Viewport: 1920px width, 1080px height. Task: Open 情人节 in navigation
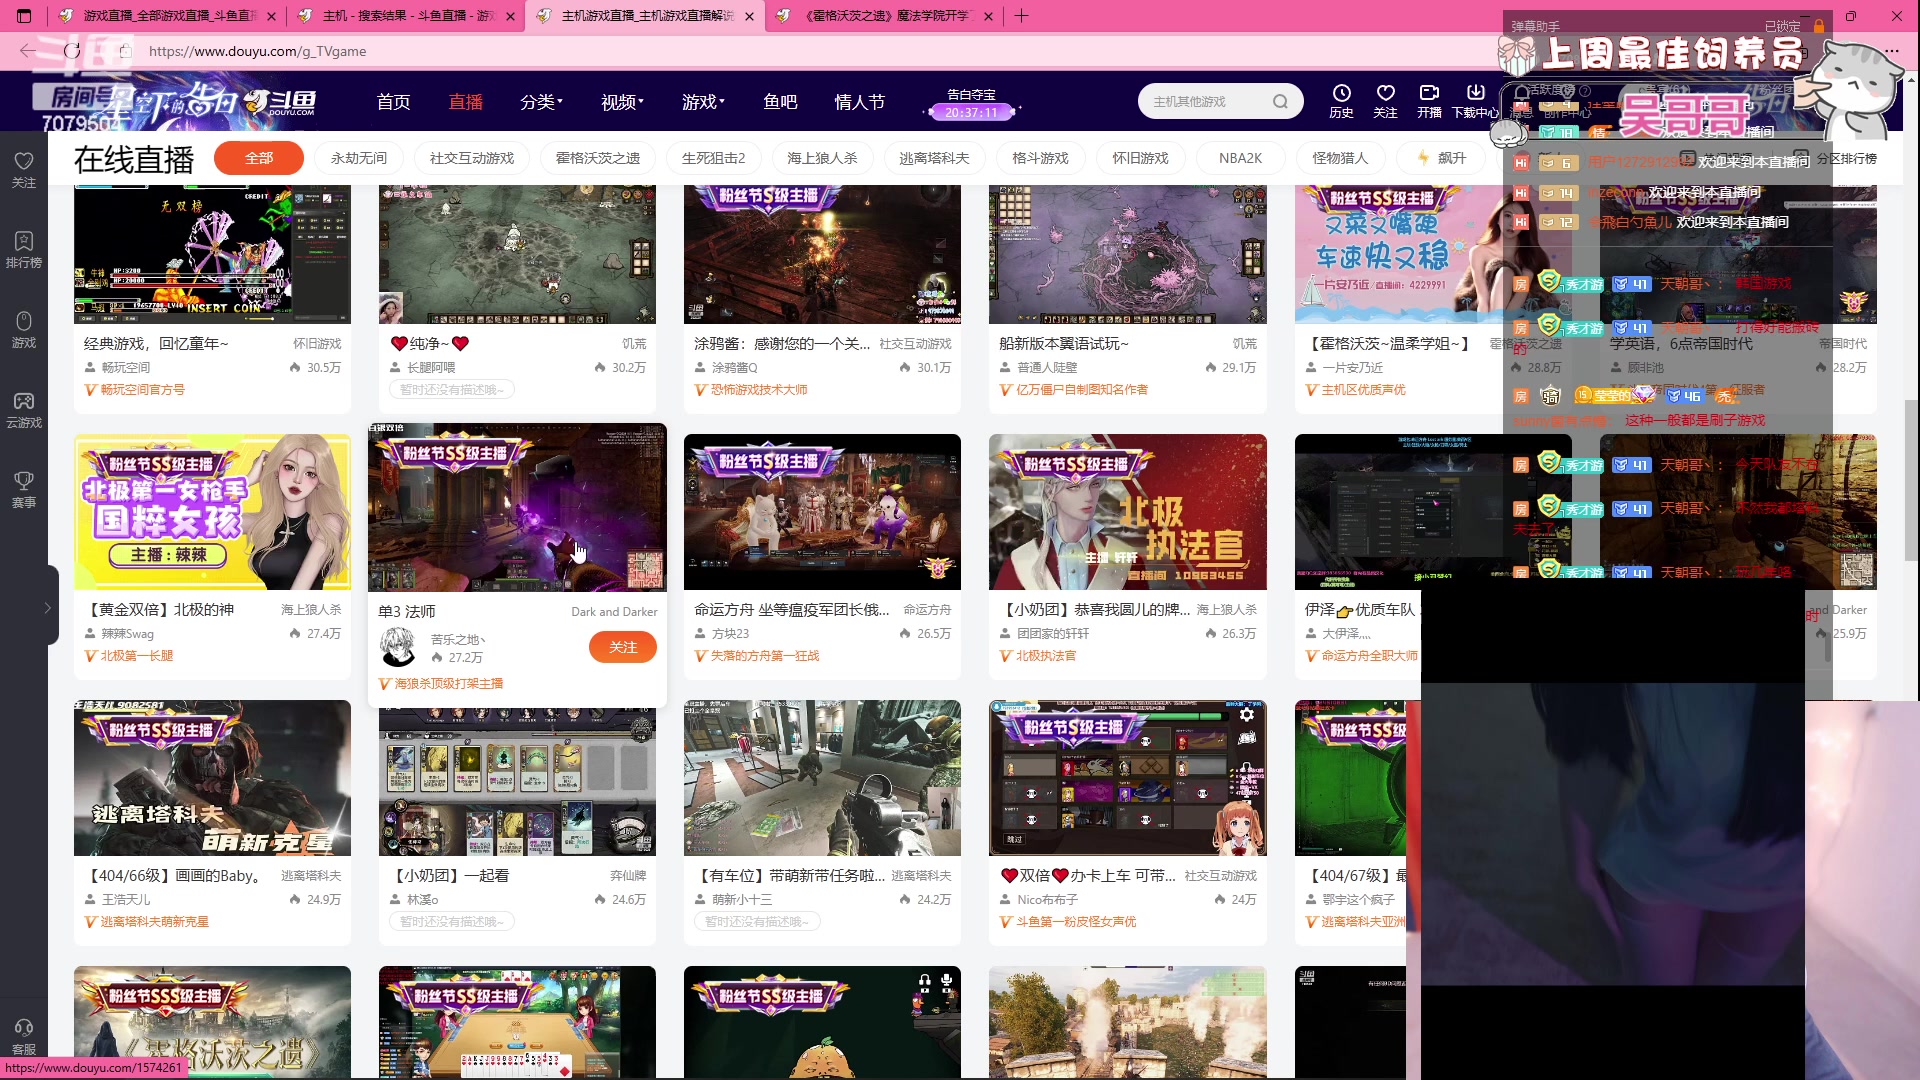point(860,101)
